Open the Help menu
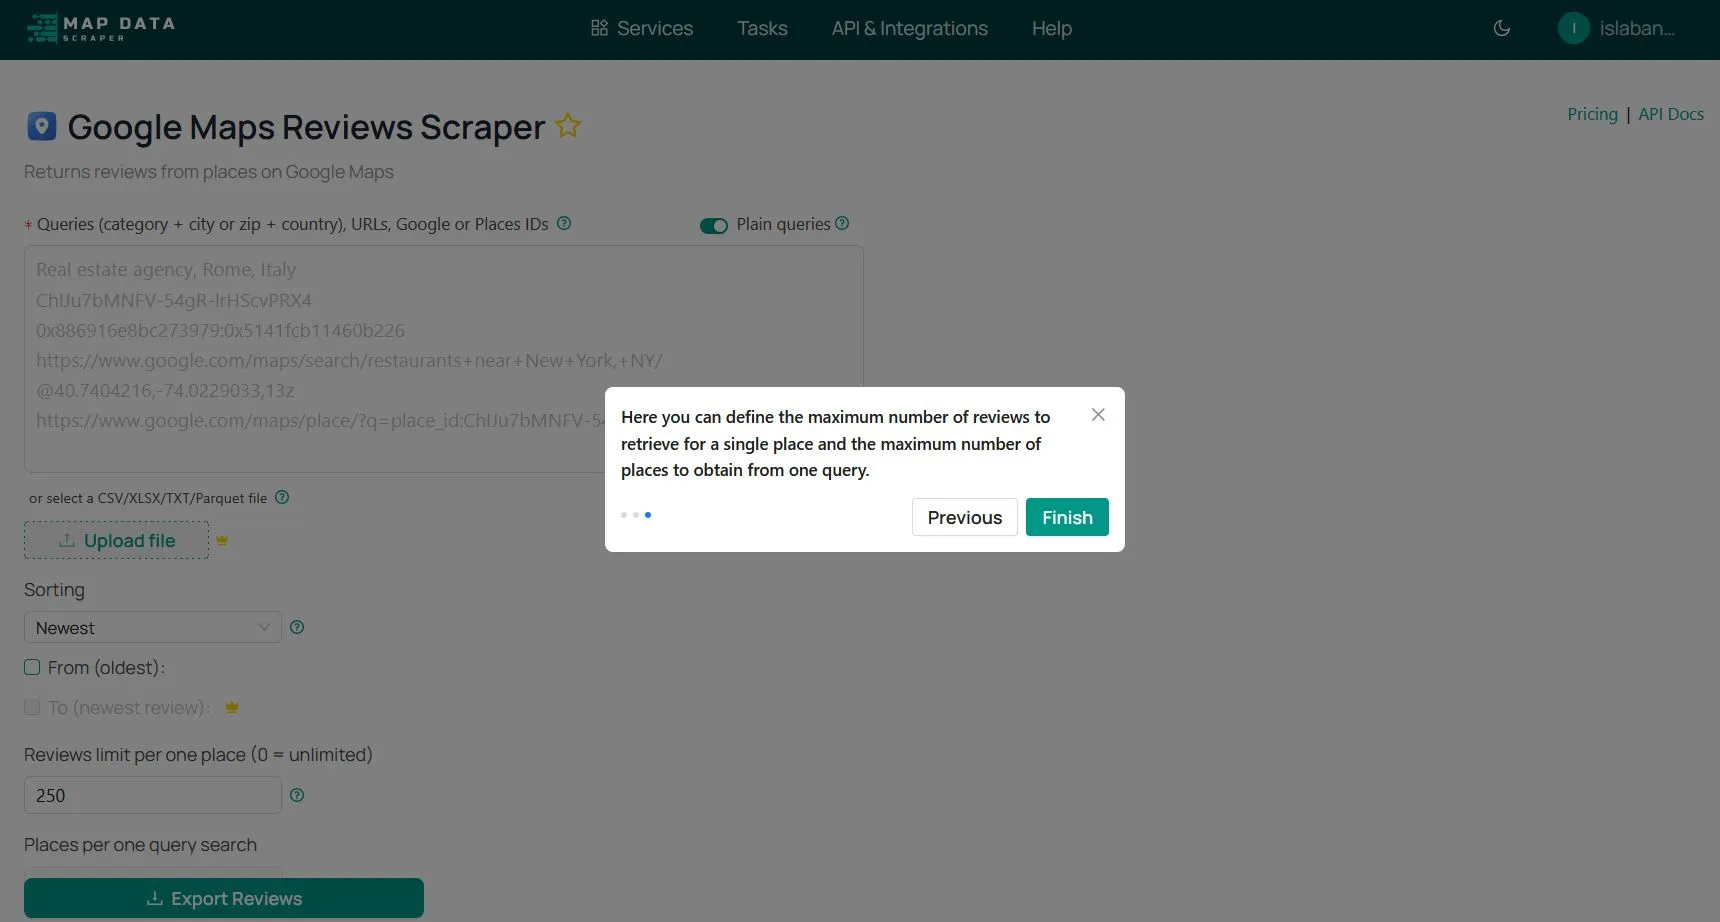Screen dimensions: 1720x922 [1052, 28]
